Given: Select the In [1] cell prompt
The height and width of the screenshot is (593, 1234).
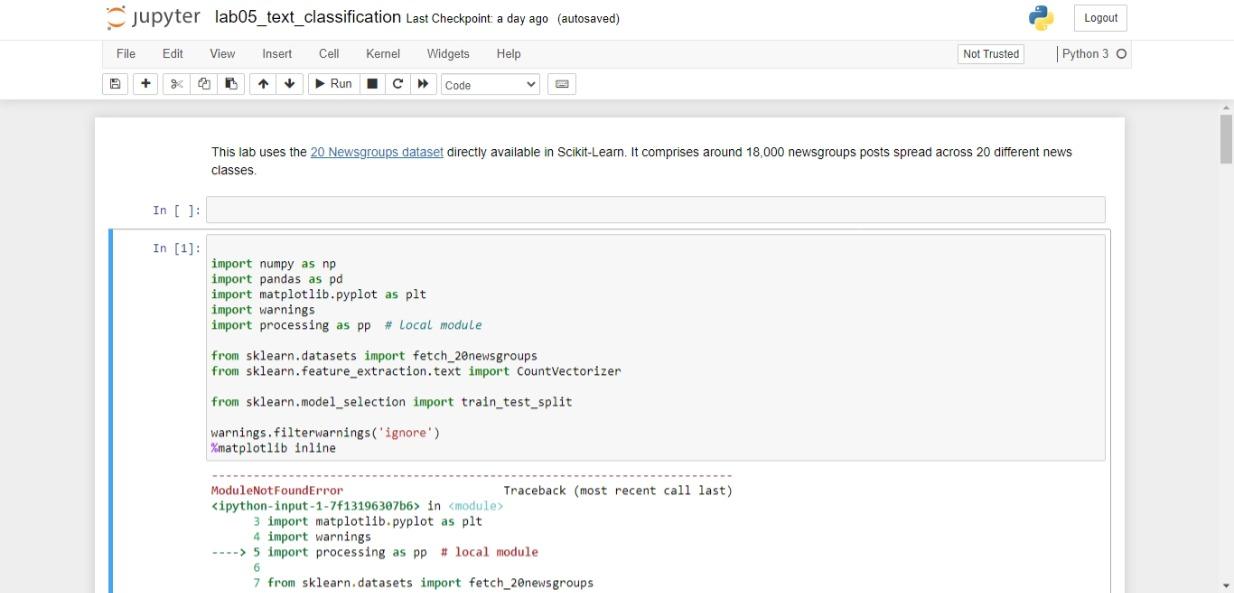Looking at the screenshot, I should 176,248.
